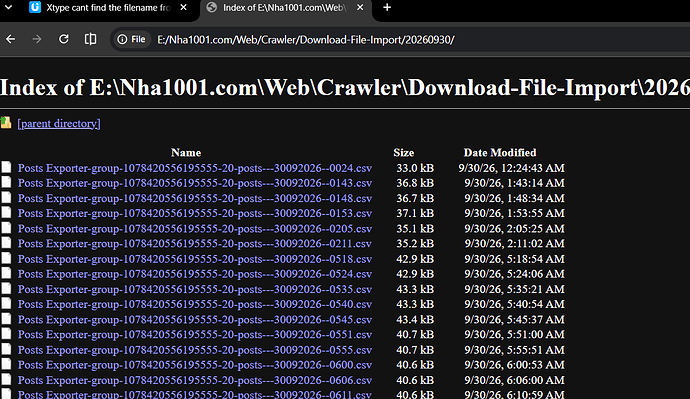Click the Index of E:\Nha1001.com page heading
The height and width of the screenshot is (399, 690).
pos(345,88)
